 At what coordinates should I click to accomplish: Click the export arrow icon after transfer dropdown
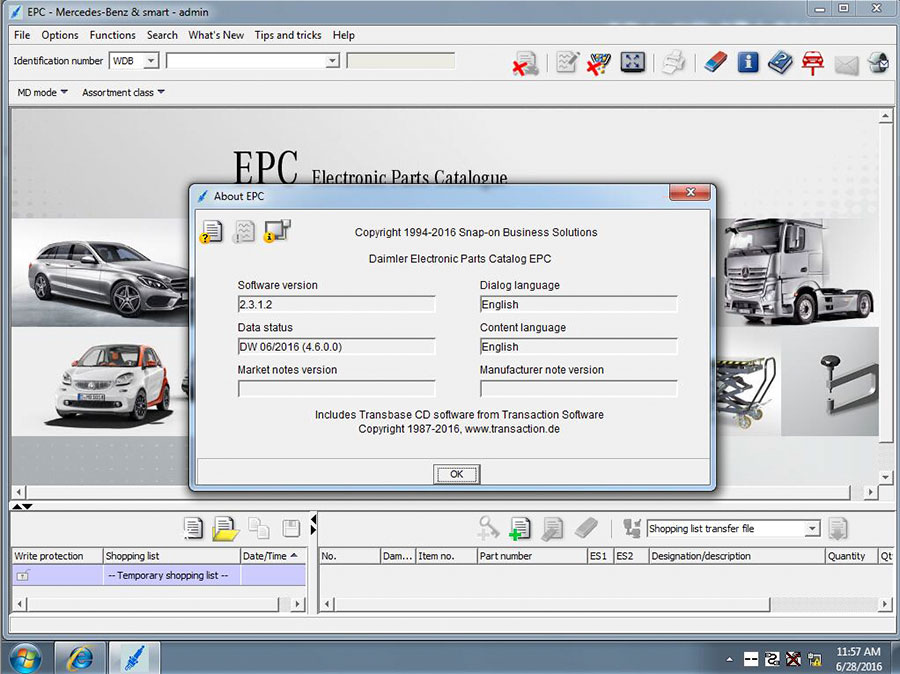tap(838, 529)
